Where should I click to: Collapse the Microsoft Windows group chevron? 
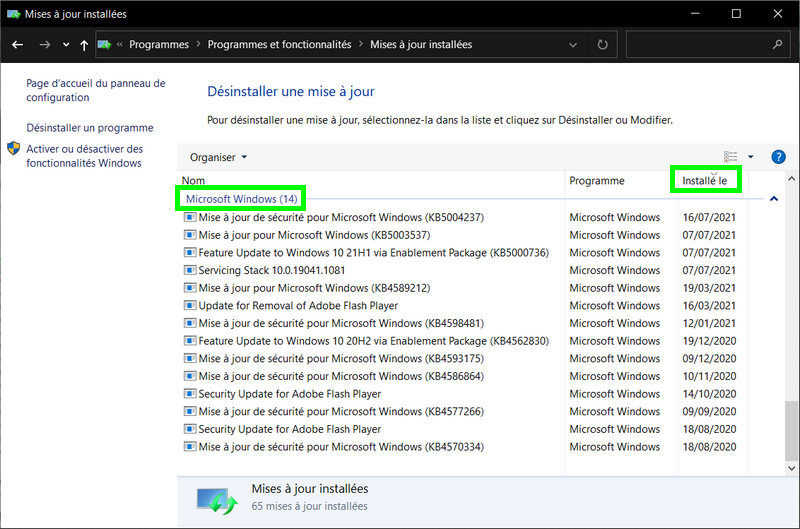774,199
